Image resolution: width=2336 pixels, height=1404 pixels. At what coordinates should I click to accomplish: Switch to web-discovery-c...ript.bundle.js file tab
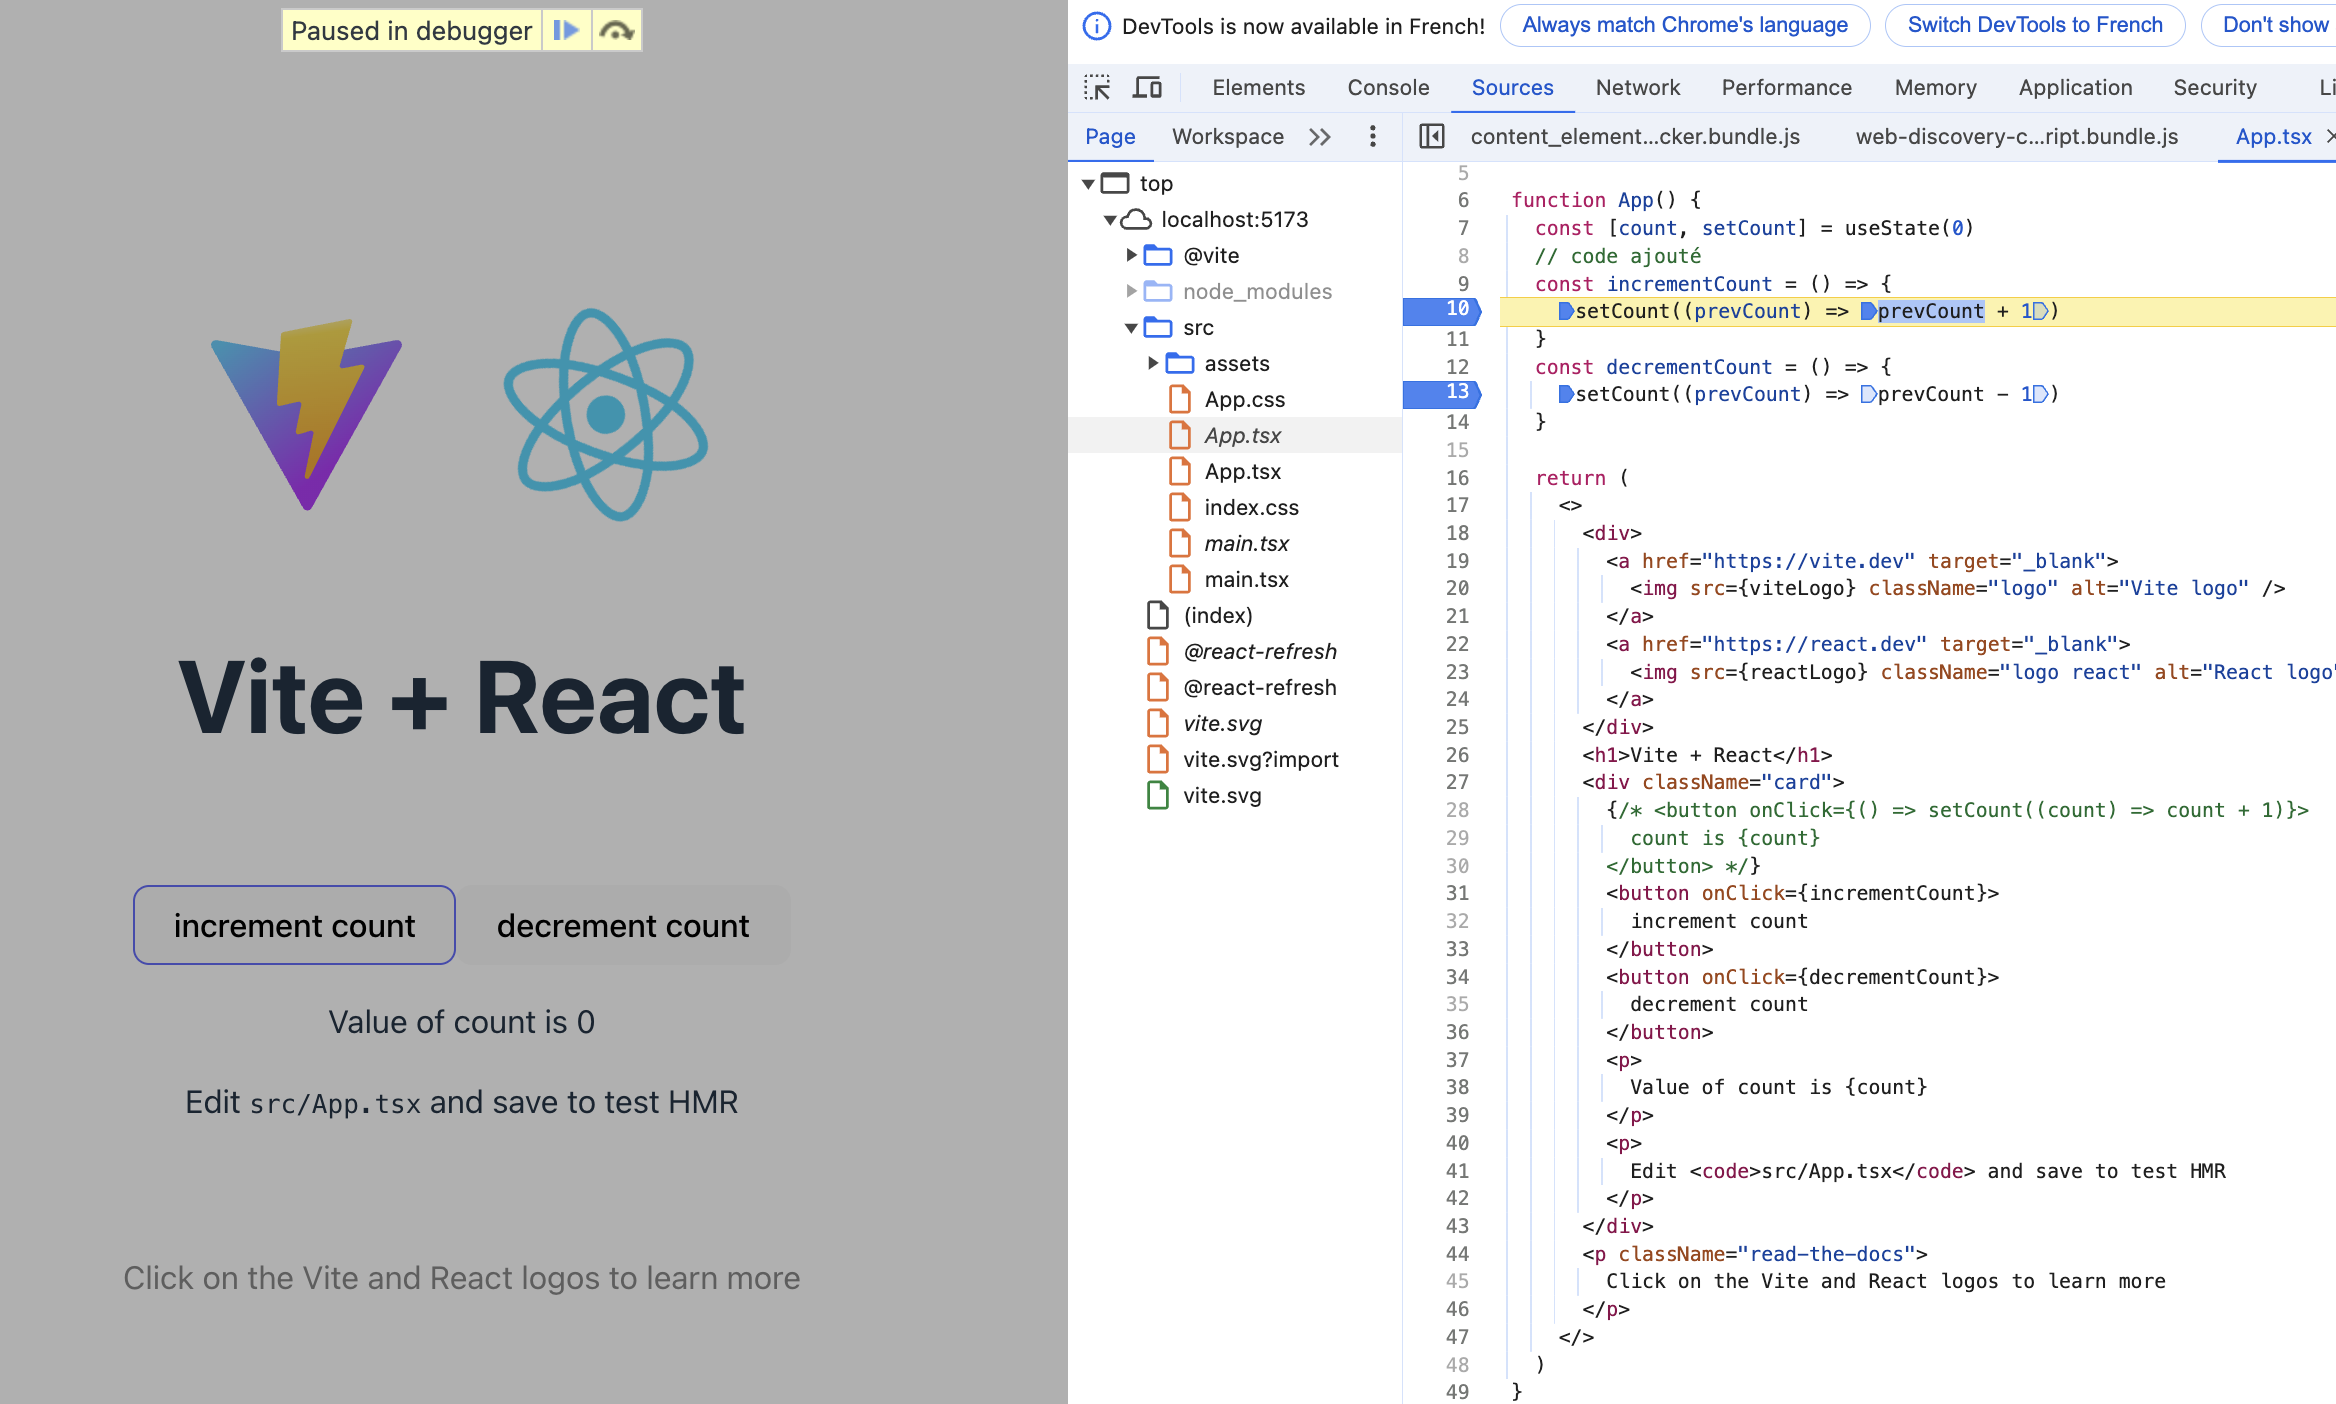tap(2016, 137)
